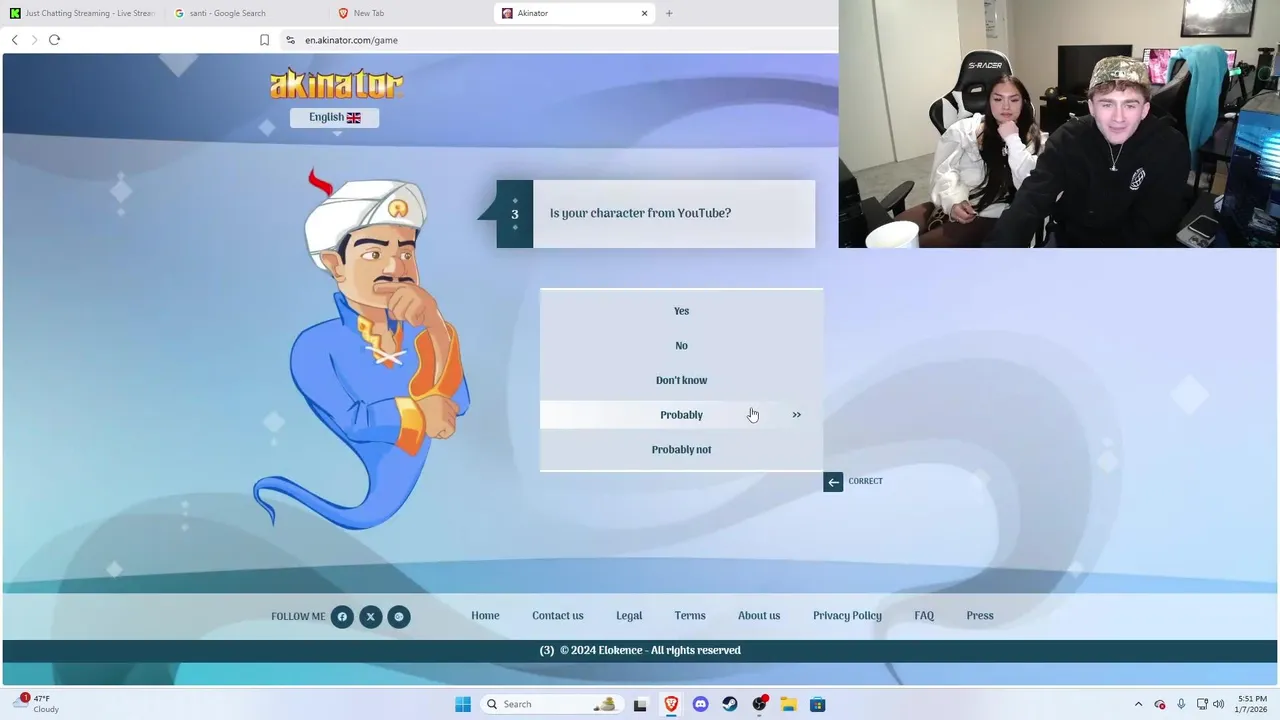Open the Privacy Policy footer link

pyautogui.click(x=847, y=616)
